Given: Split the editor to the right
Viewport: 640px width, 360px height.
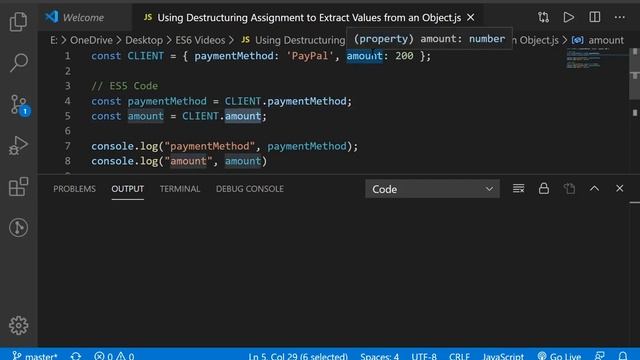Looking at the screenshot, I should click(x=594, y=17).
